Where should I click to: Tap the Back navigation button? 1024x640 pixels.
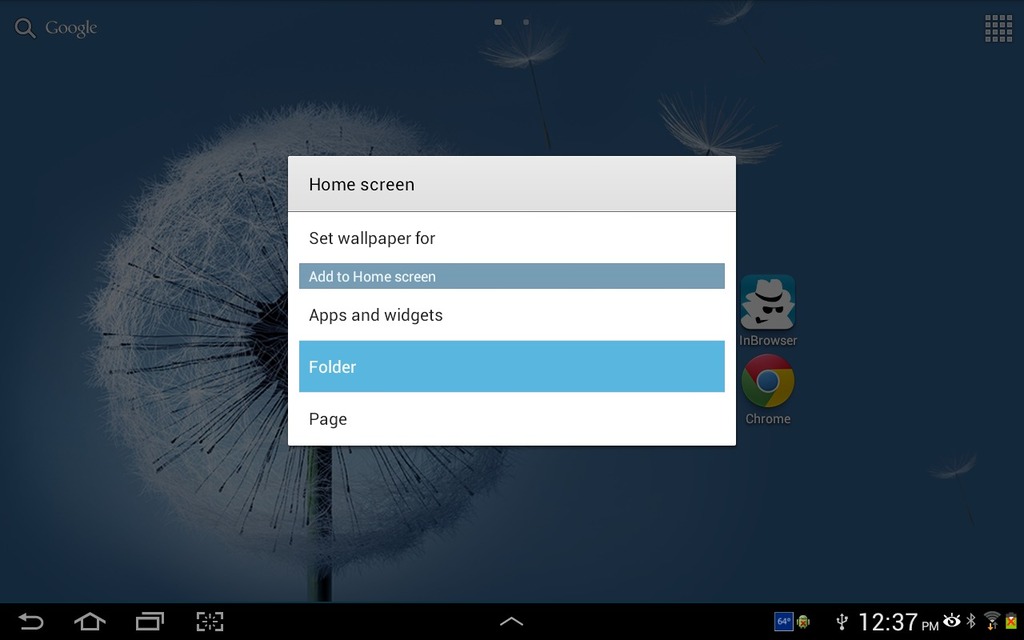tap(30, 621)
